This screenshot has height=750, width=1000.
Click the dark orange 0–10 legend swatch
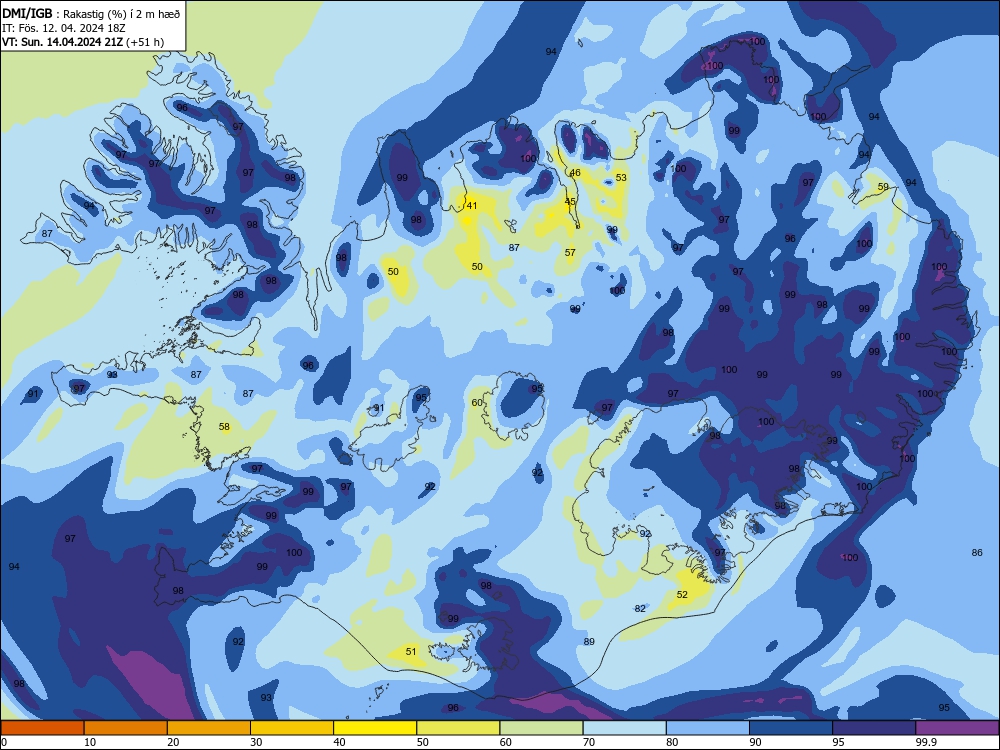pyautogui.click(x=42, y=728)
